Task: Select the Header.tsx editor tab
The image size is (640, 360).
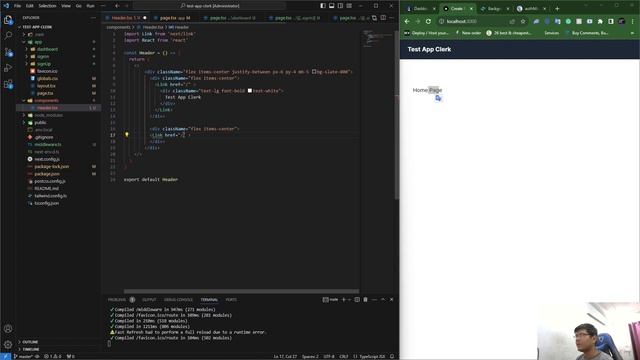Action: tap(126, 18)
